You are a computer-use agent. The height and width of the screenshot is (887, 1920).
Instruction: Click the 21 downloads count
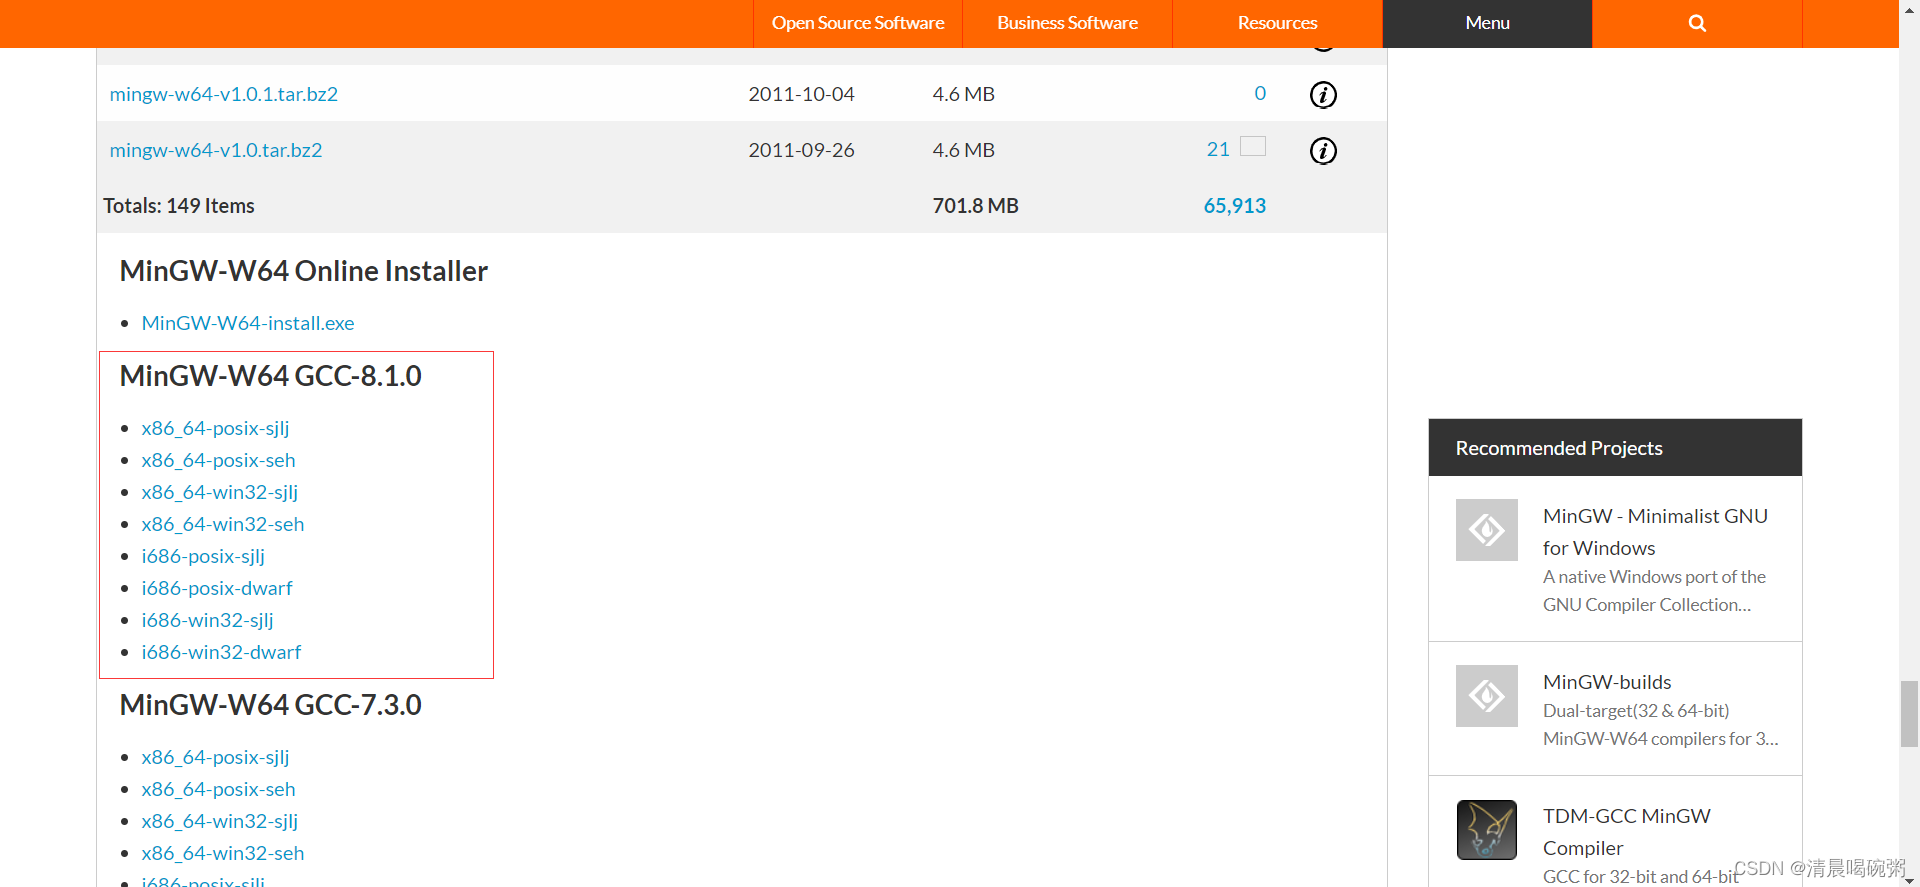pyautogui.click(x=1218, y=149)
